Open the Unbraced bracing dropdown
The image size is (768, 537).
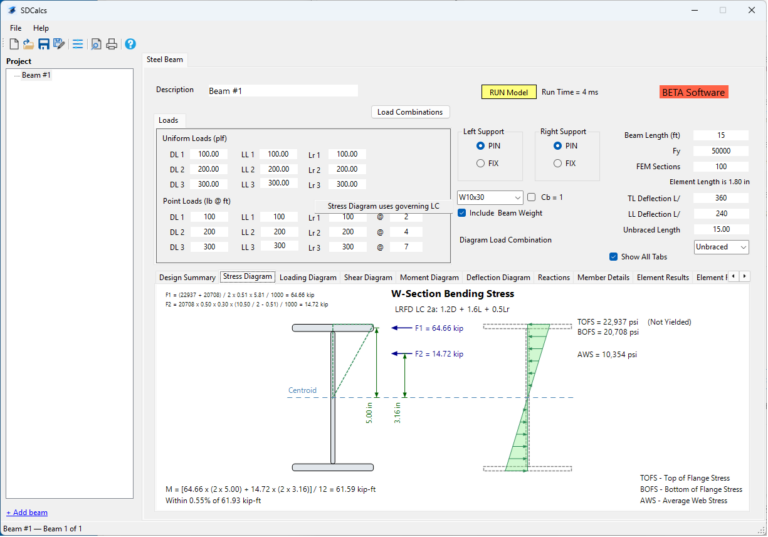pos(721,247)
